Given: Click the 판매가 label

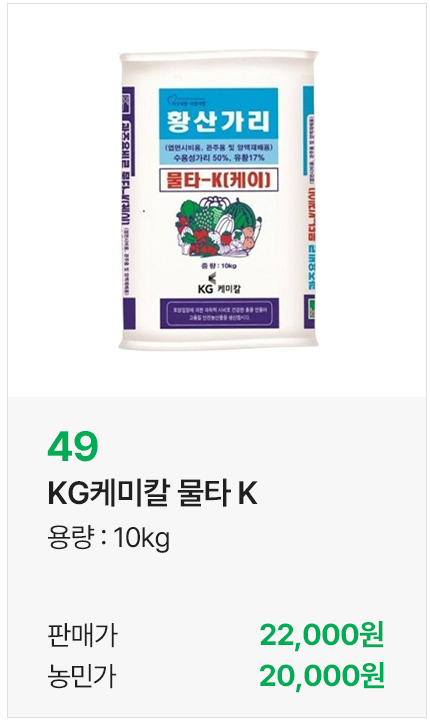Looking at the screenshot, I should point(82,635).
